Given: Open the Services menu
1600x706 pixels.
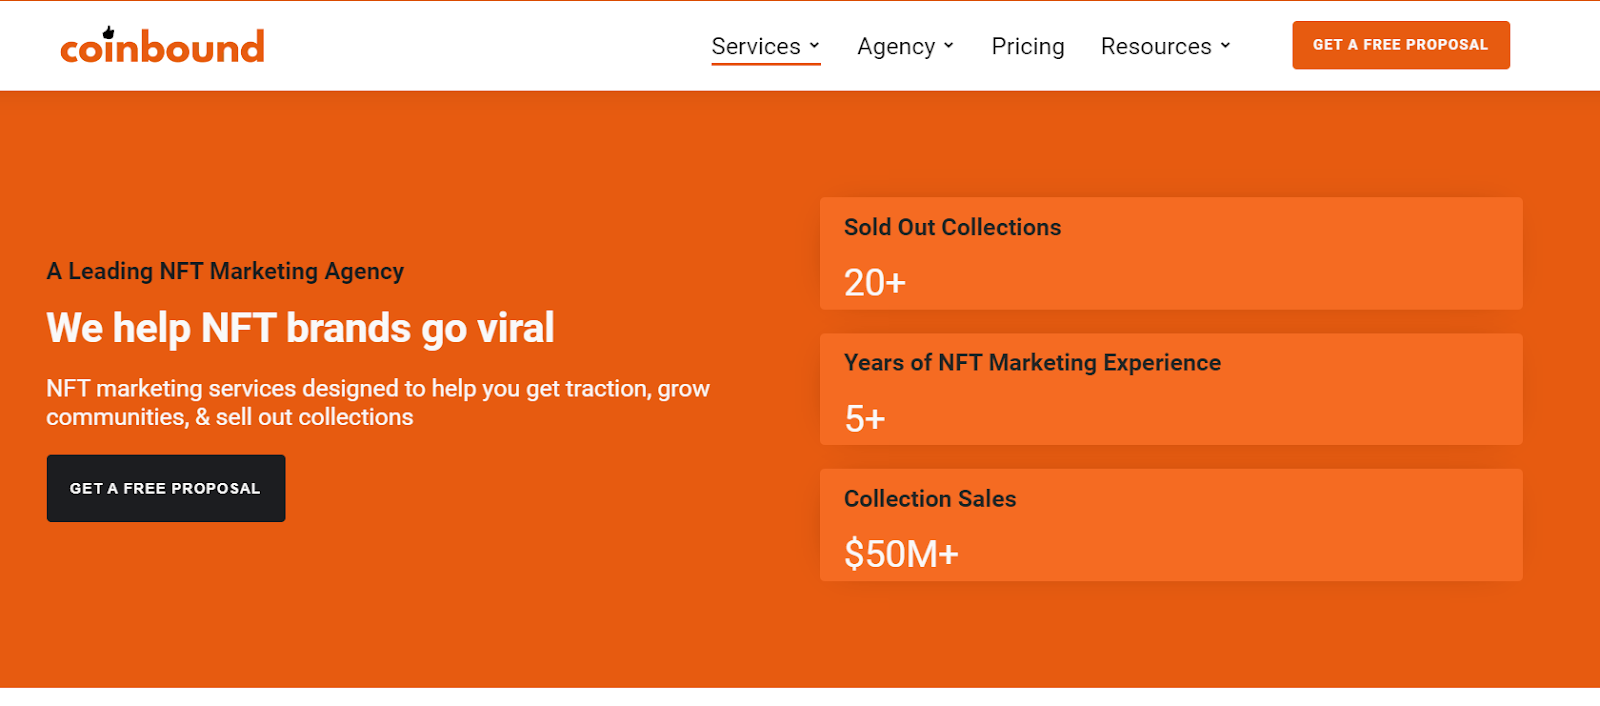Looking at the screenshot, I should tap(756, 46).
